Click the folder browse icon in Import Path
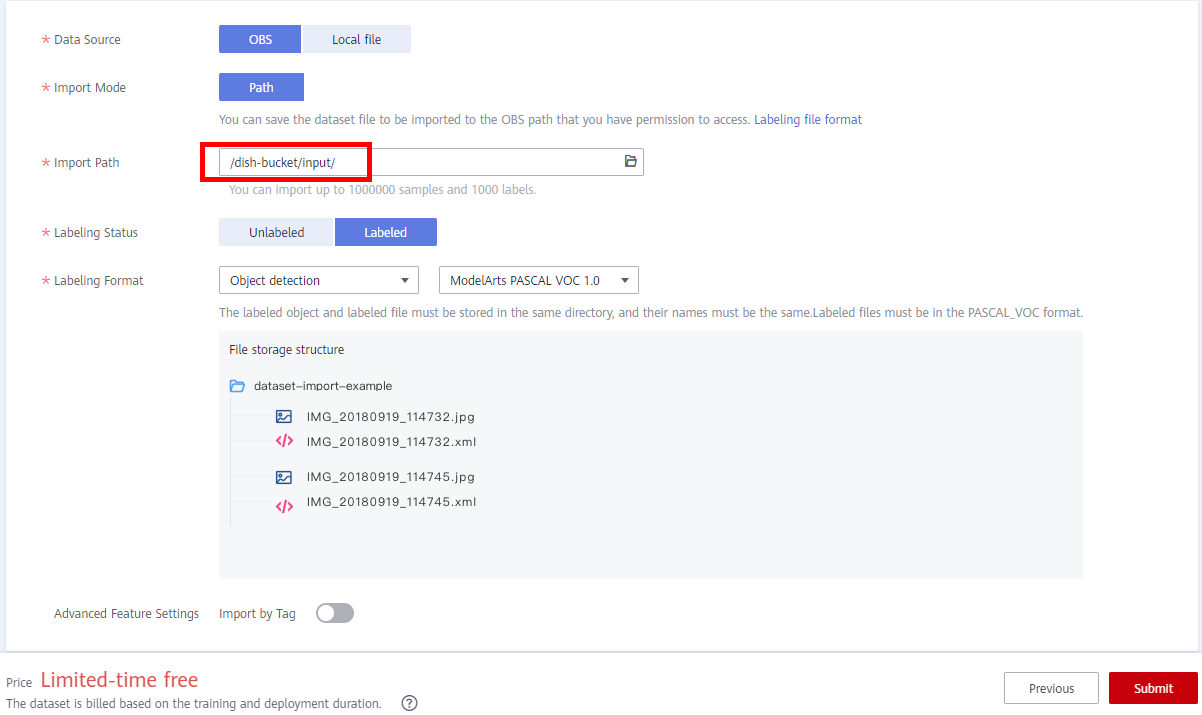 click(x=630, y=162)
